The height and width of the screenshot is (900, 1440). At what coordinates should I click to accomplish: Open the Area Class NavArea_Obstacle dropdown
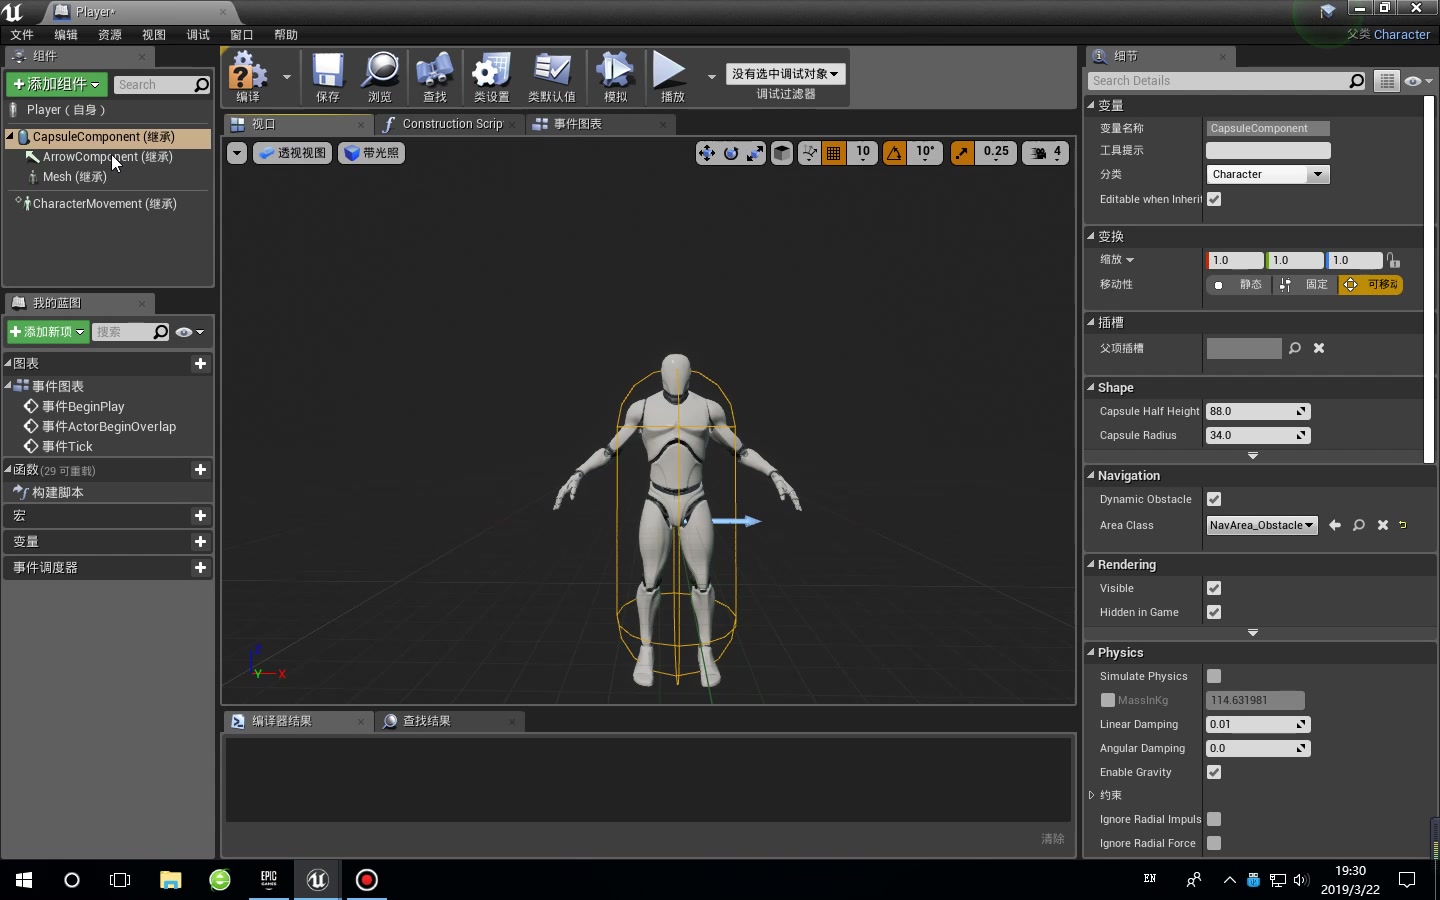pos(1261,525)
